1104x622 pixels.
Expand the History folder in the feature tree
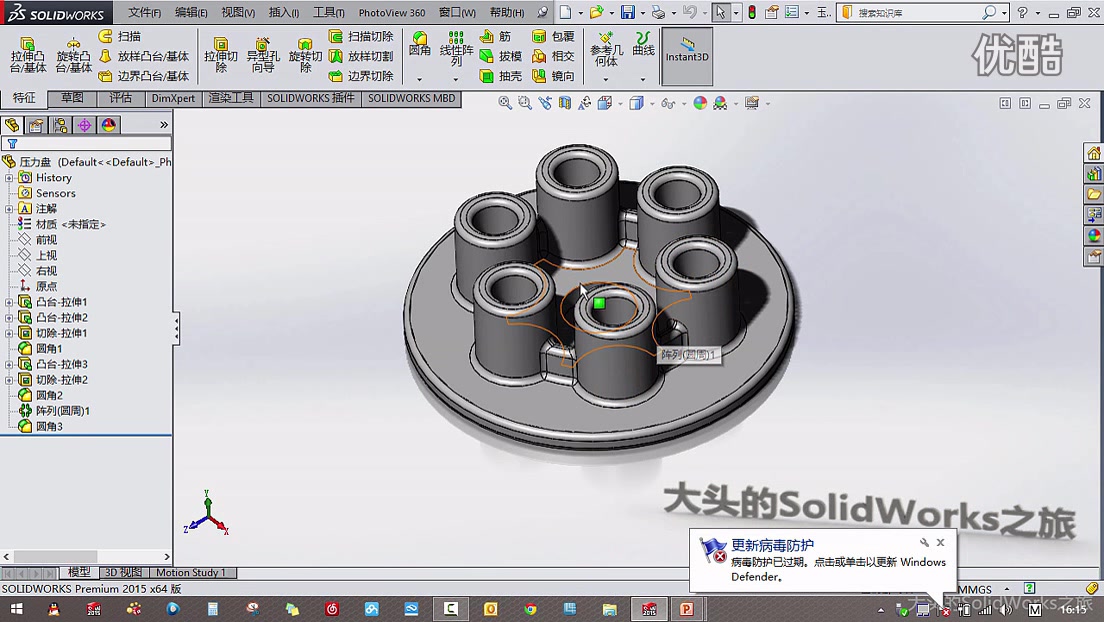click(x=8, y=177)
